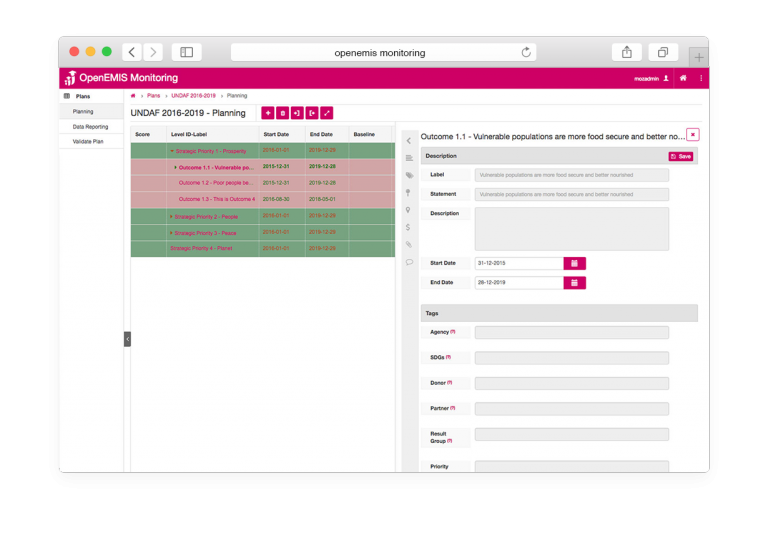Click the add (plus) toolbar button
Screen dimensions: 768x559
[x=268, y=113]
